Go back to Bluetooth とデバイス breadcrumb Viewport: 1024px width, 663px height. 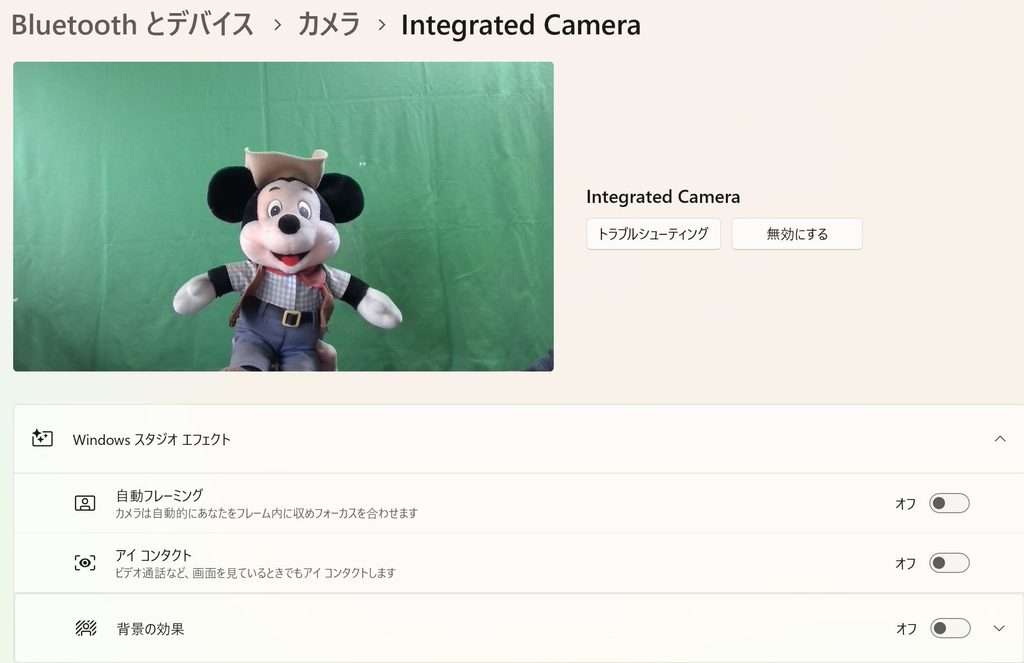133,25
